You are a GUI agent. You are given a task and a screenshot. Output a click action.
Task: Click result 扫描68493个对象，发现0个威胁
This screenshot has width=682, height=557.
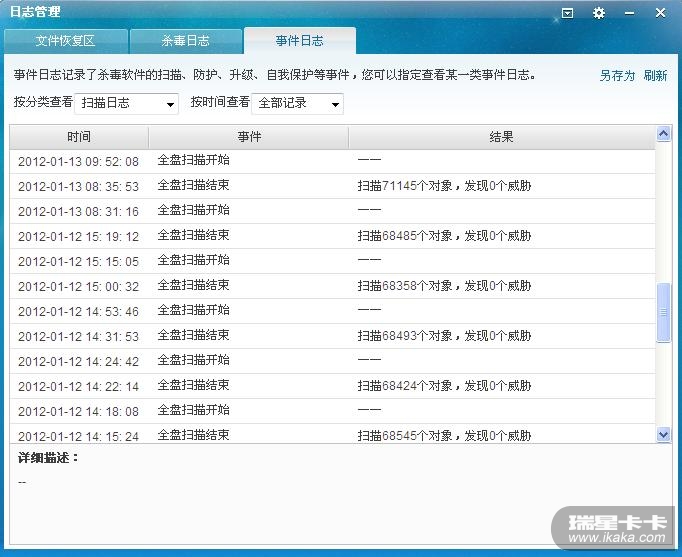pyautogui.click(x=444, y=336)
